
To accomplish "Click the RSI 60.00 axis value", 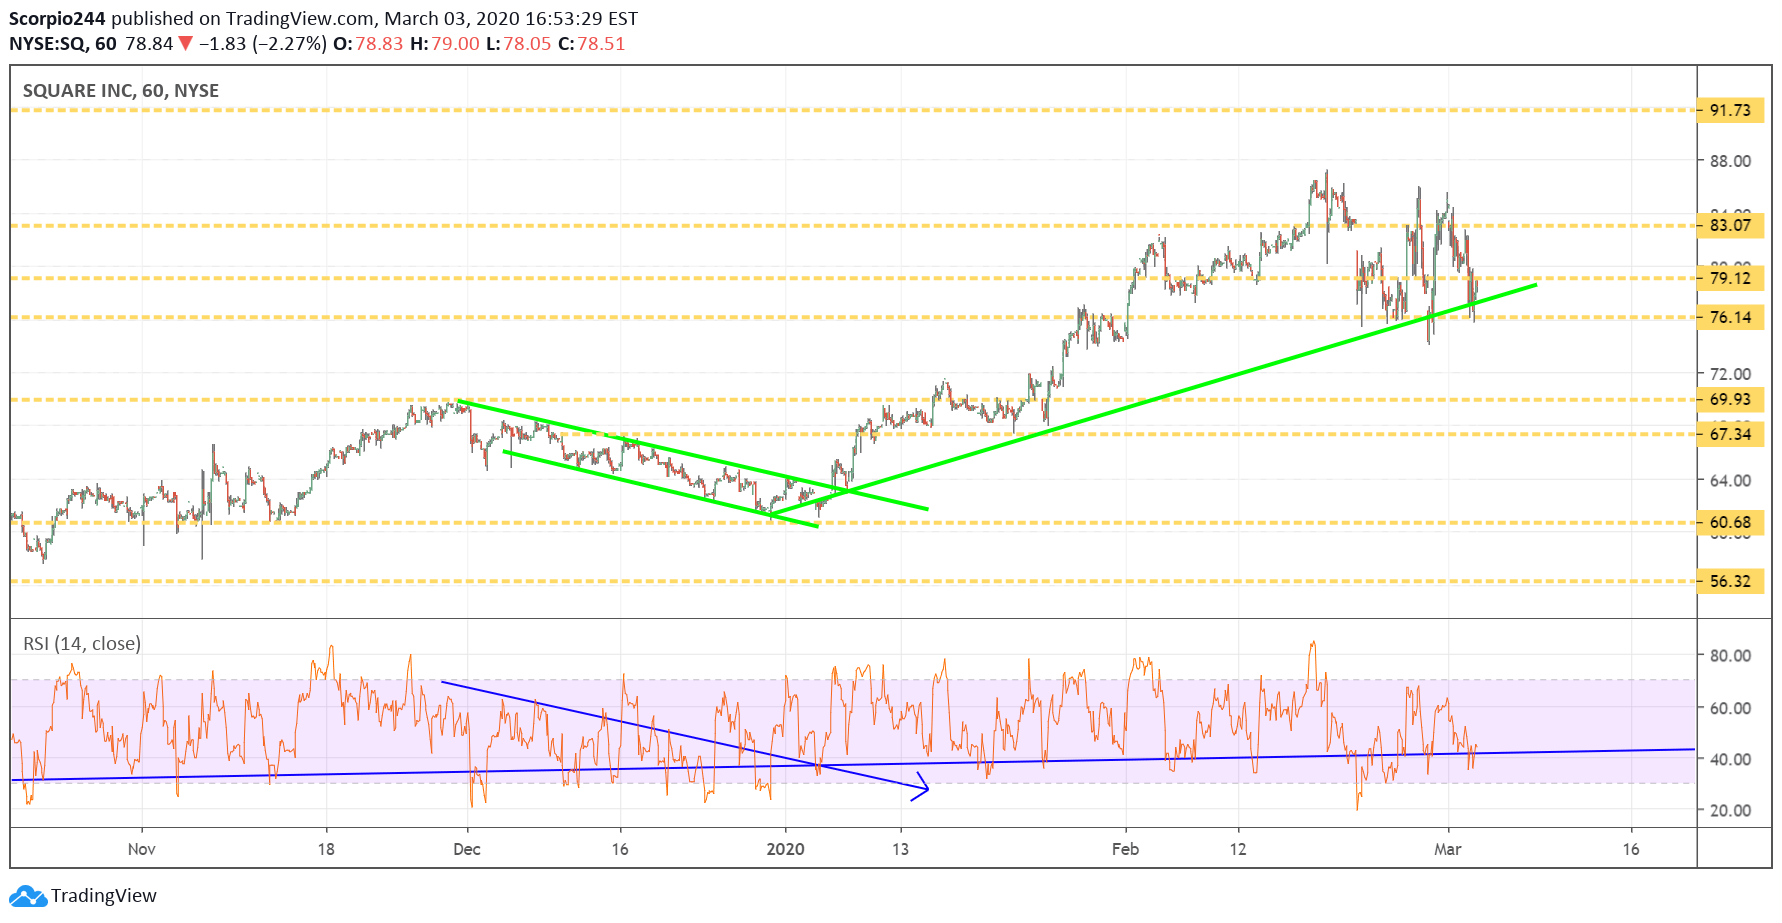I will (1730, 708).
